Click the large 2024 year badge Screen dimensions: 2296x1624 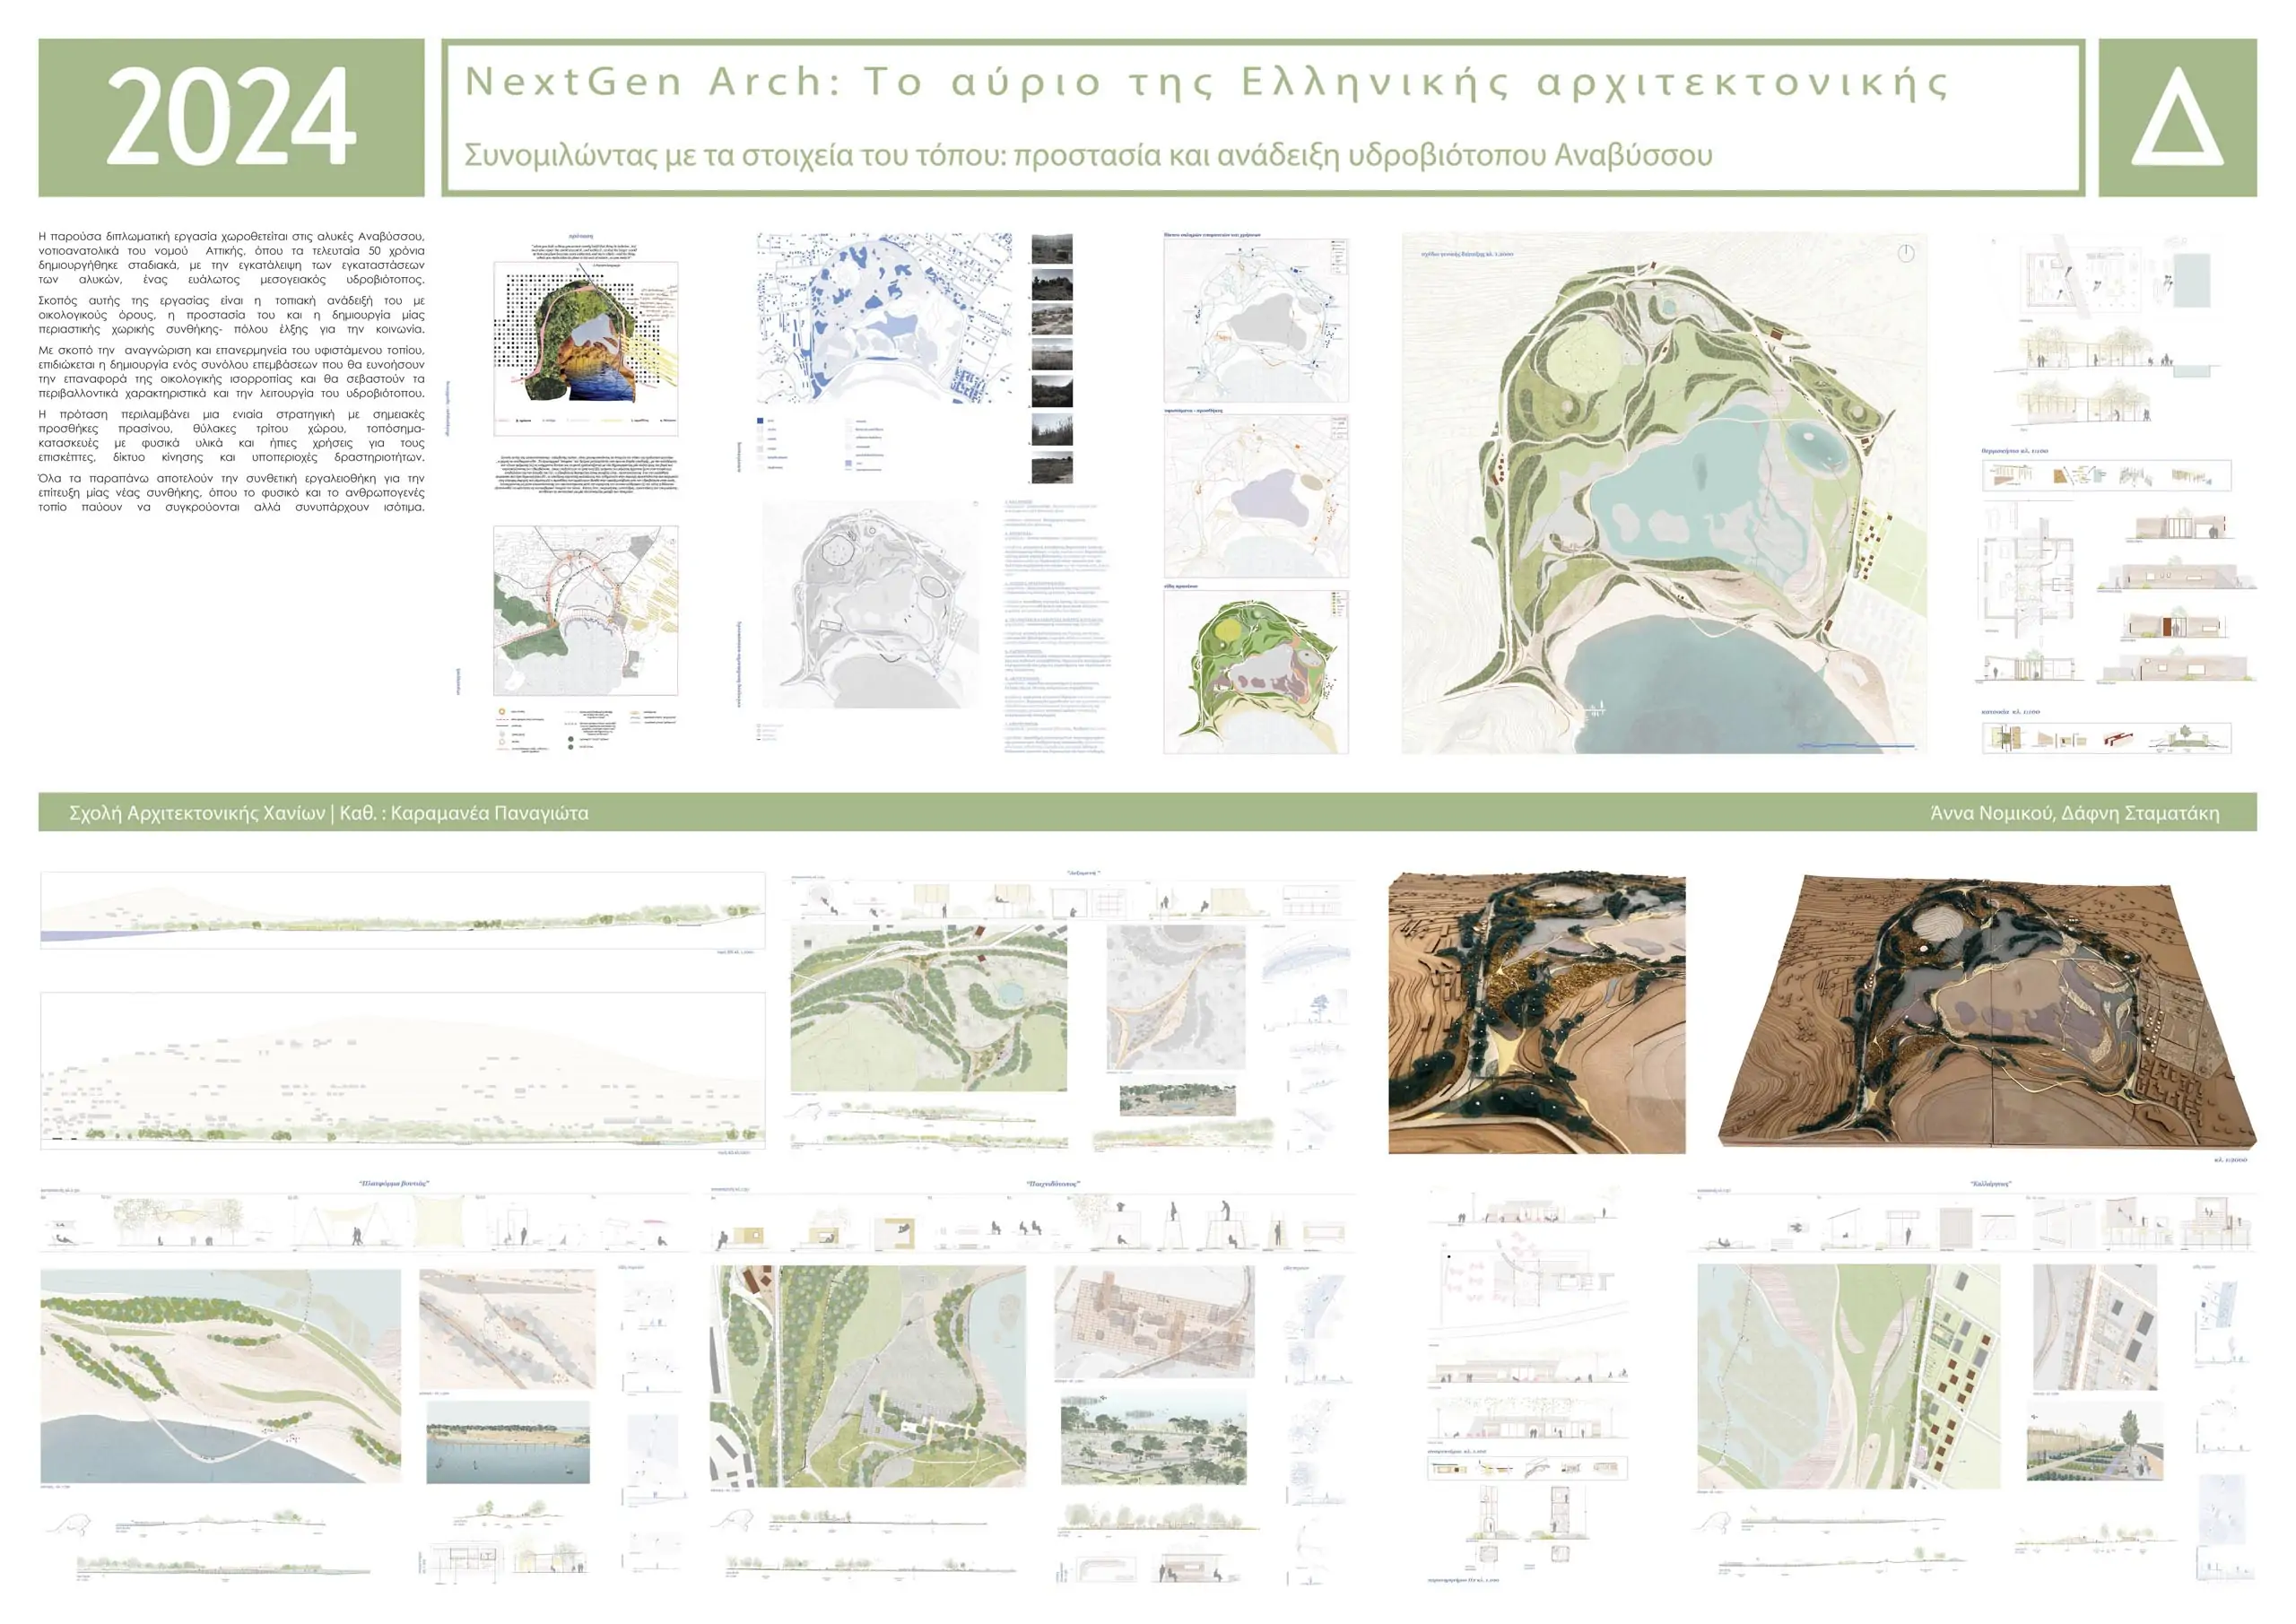click(231, 118)
